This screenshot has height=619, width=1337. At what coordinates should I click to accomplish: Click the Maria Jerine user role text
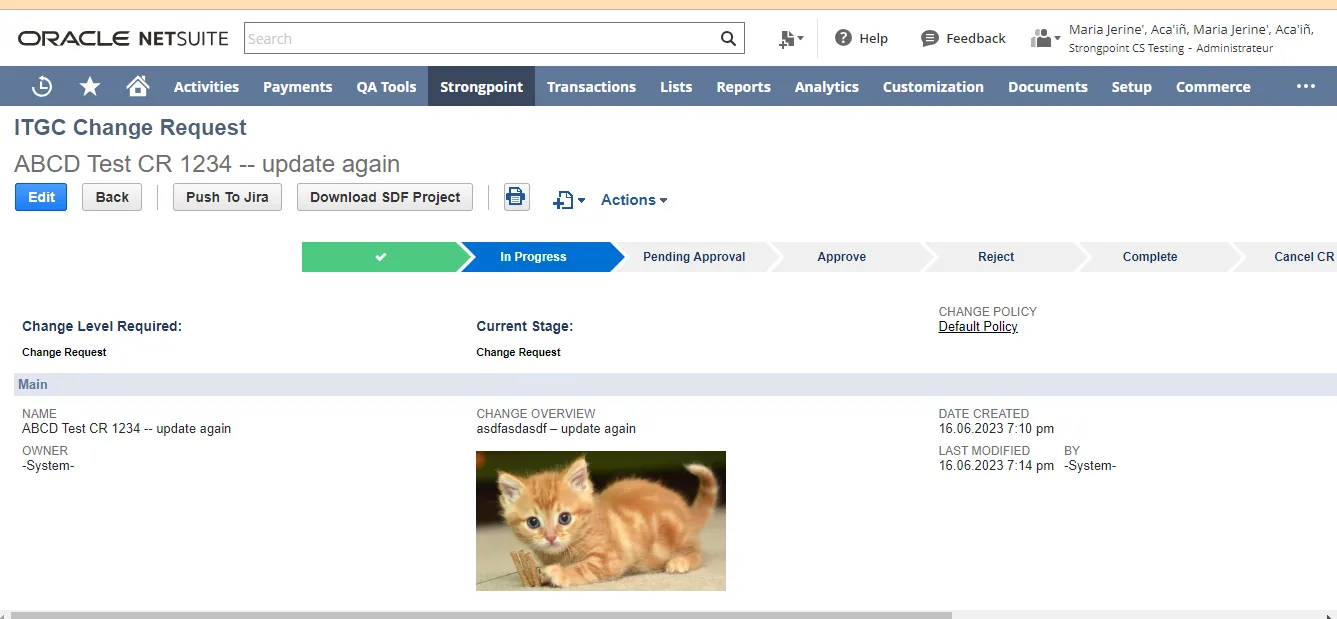pyautogui.click(x=1190, y=38)
